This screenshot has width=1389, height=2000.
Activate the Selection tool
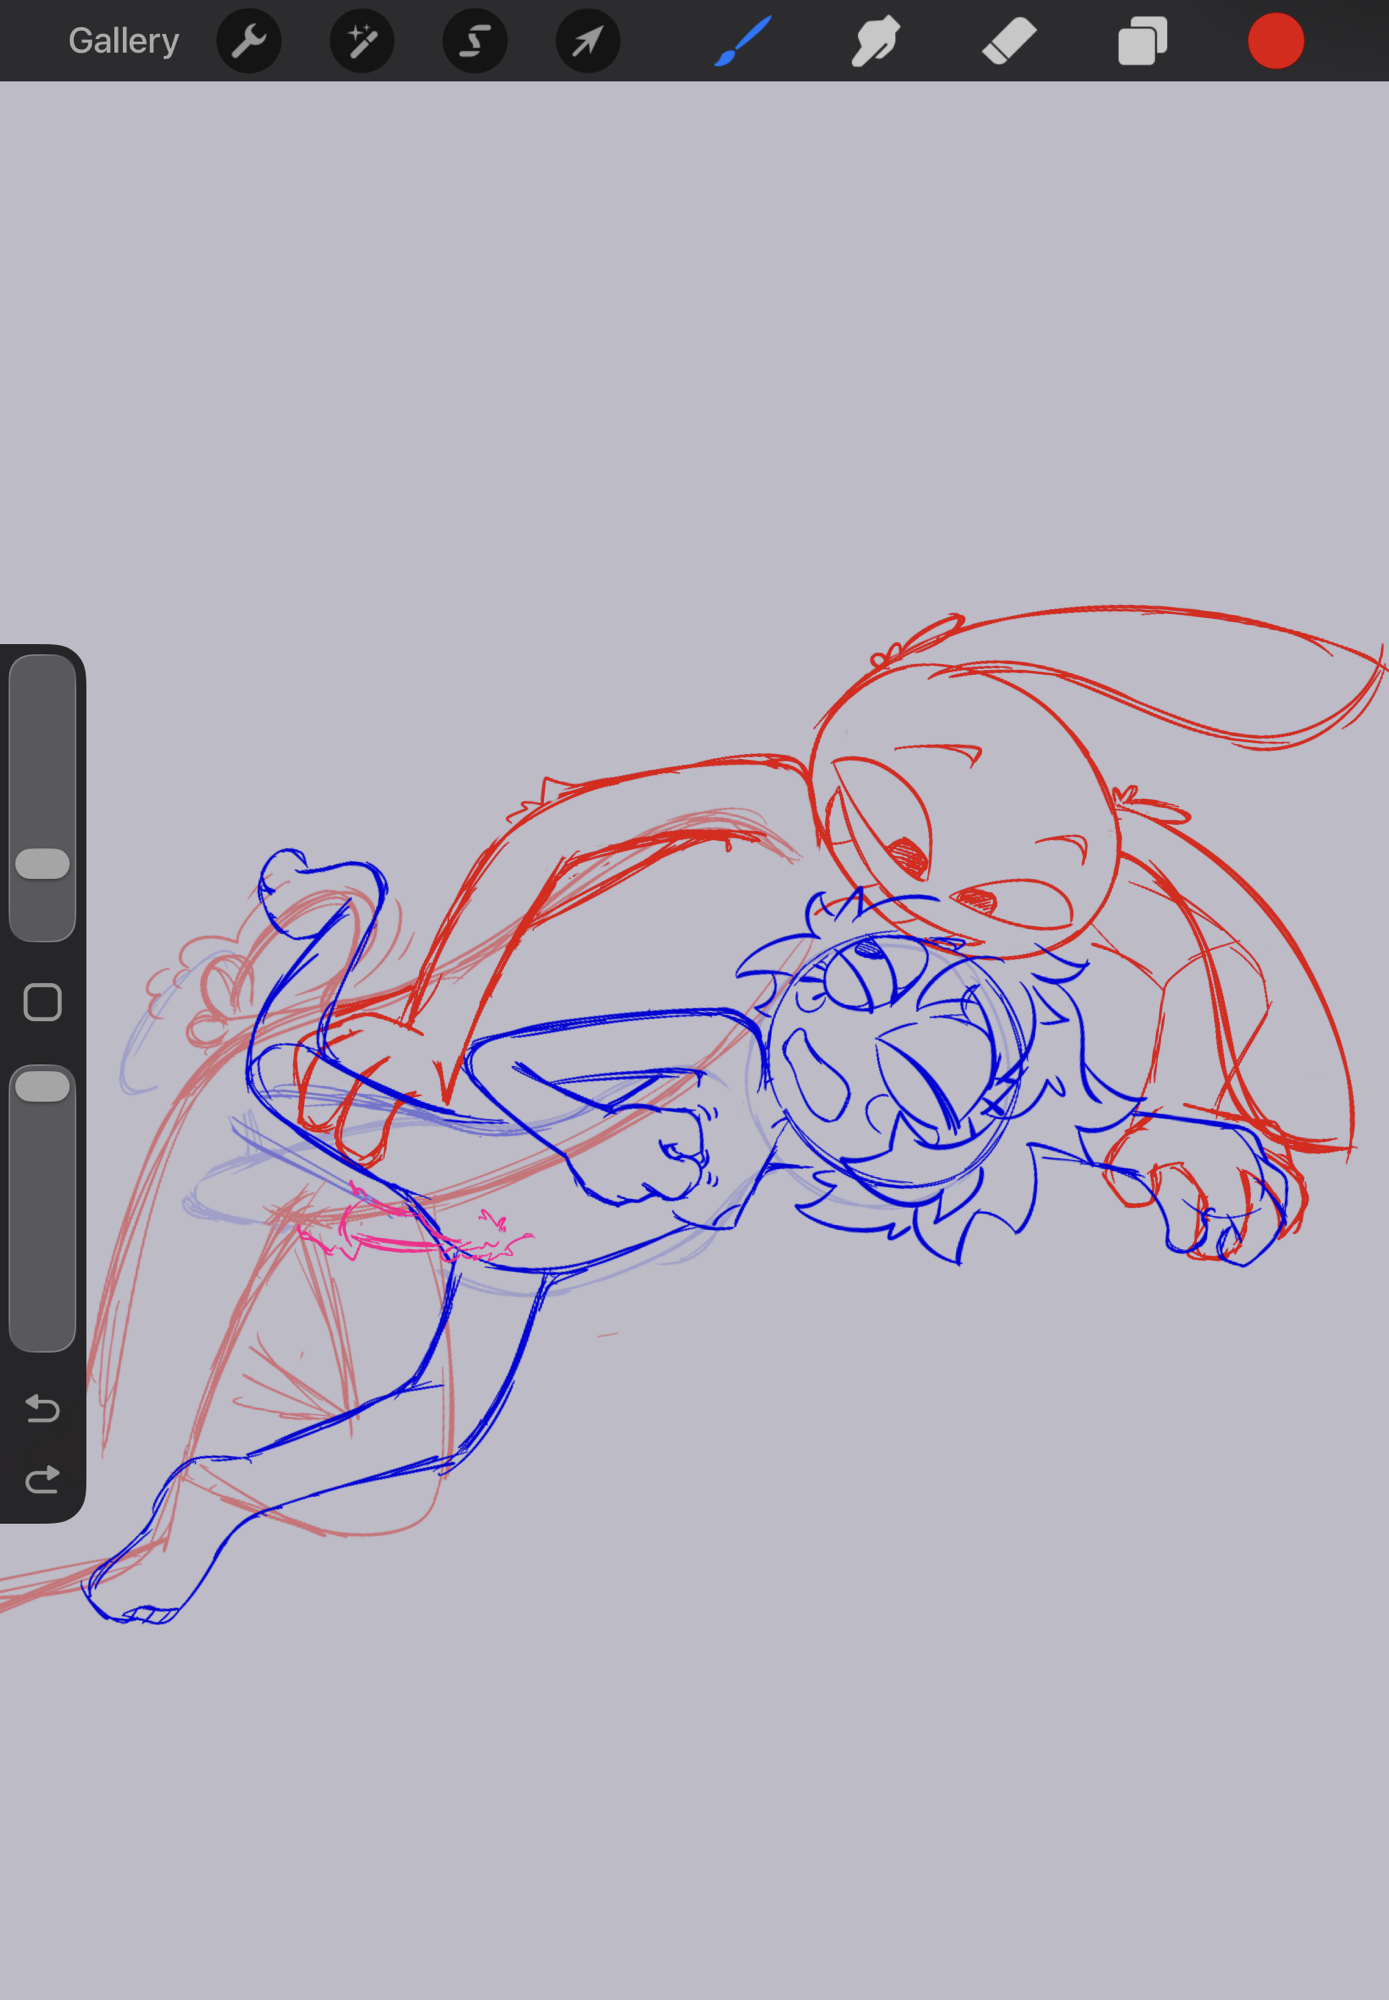[x=475, y=41]
